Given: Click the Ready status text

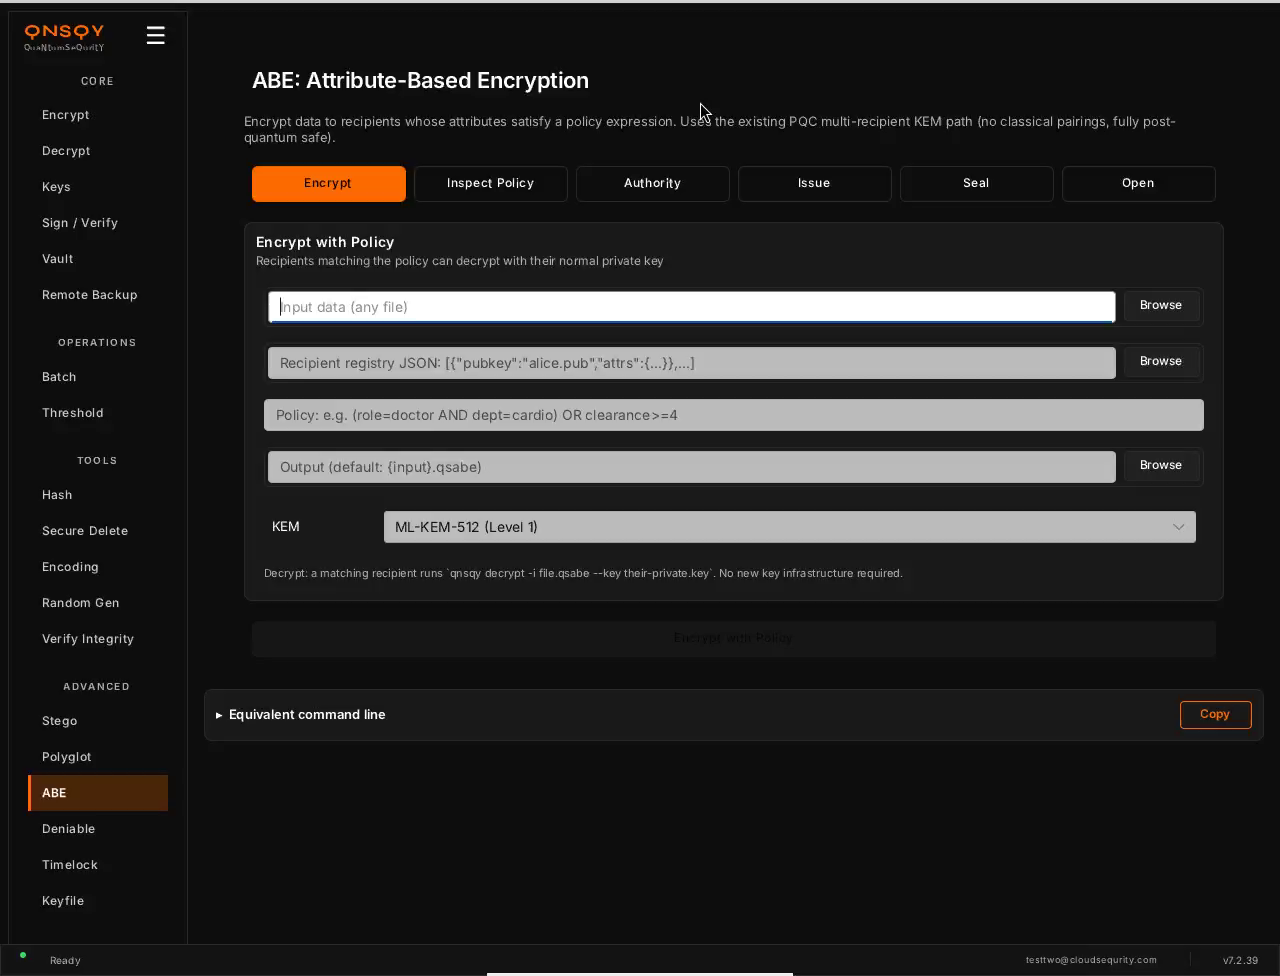Looking at the screenshot, I should coord(65,960).
